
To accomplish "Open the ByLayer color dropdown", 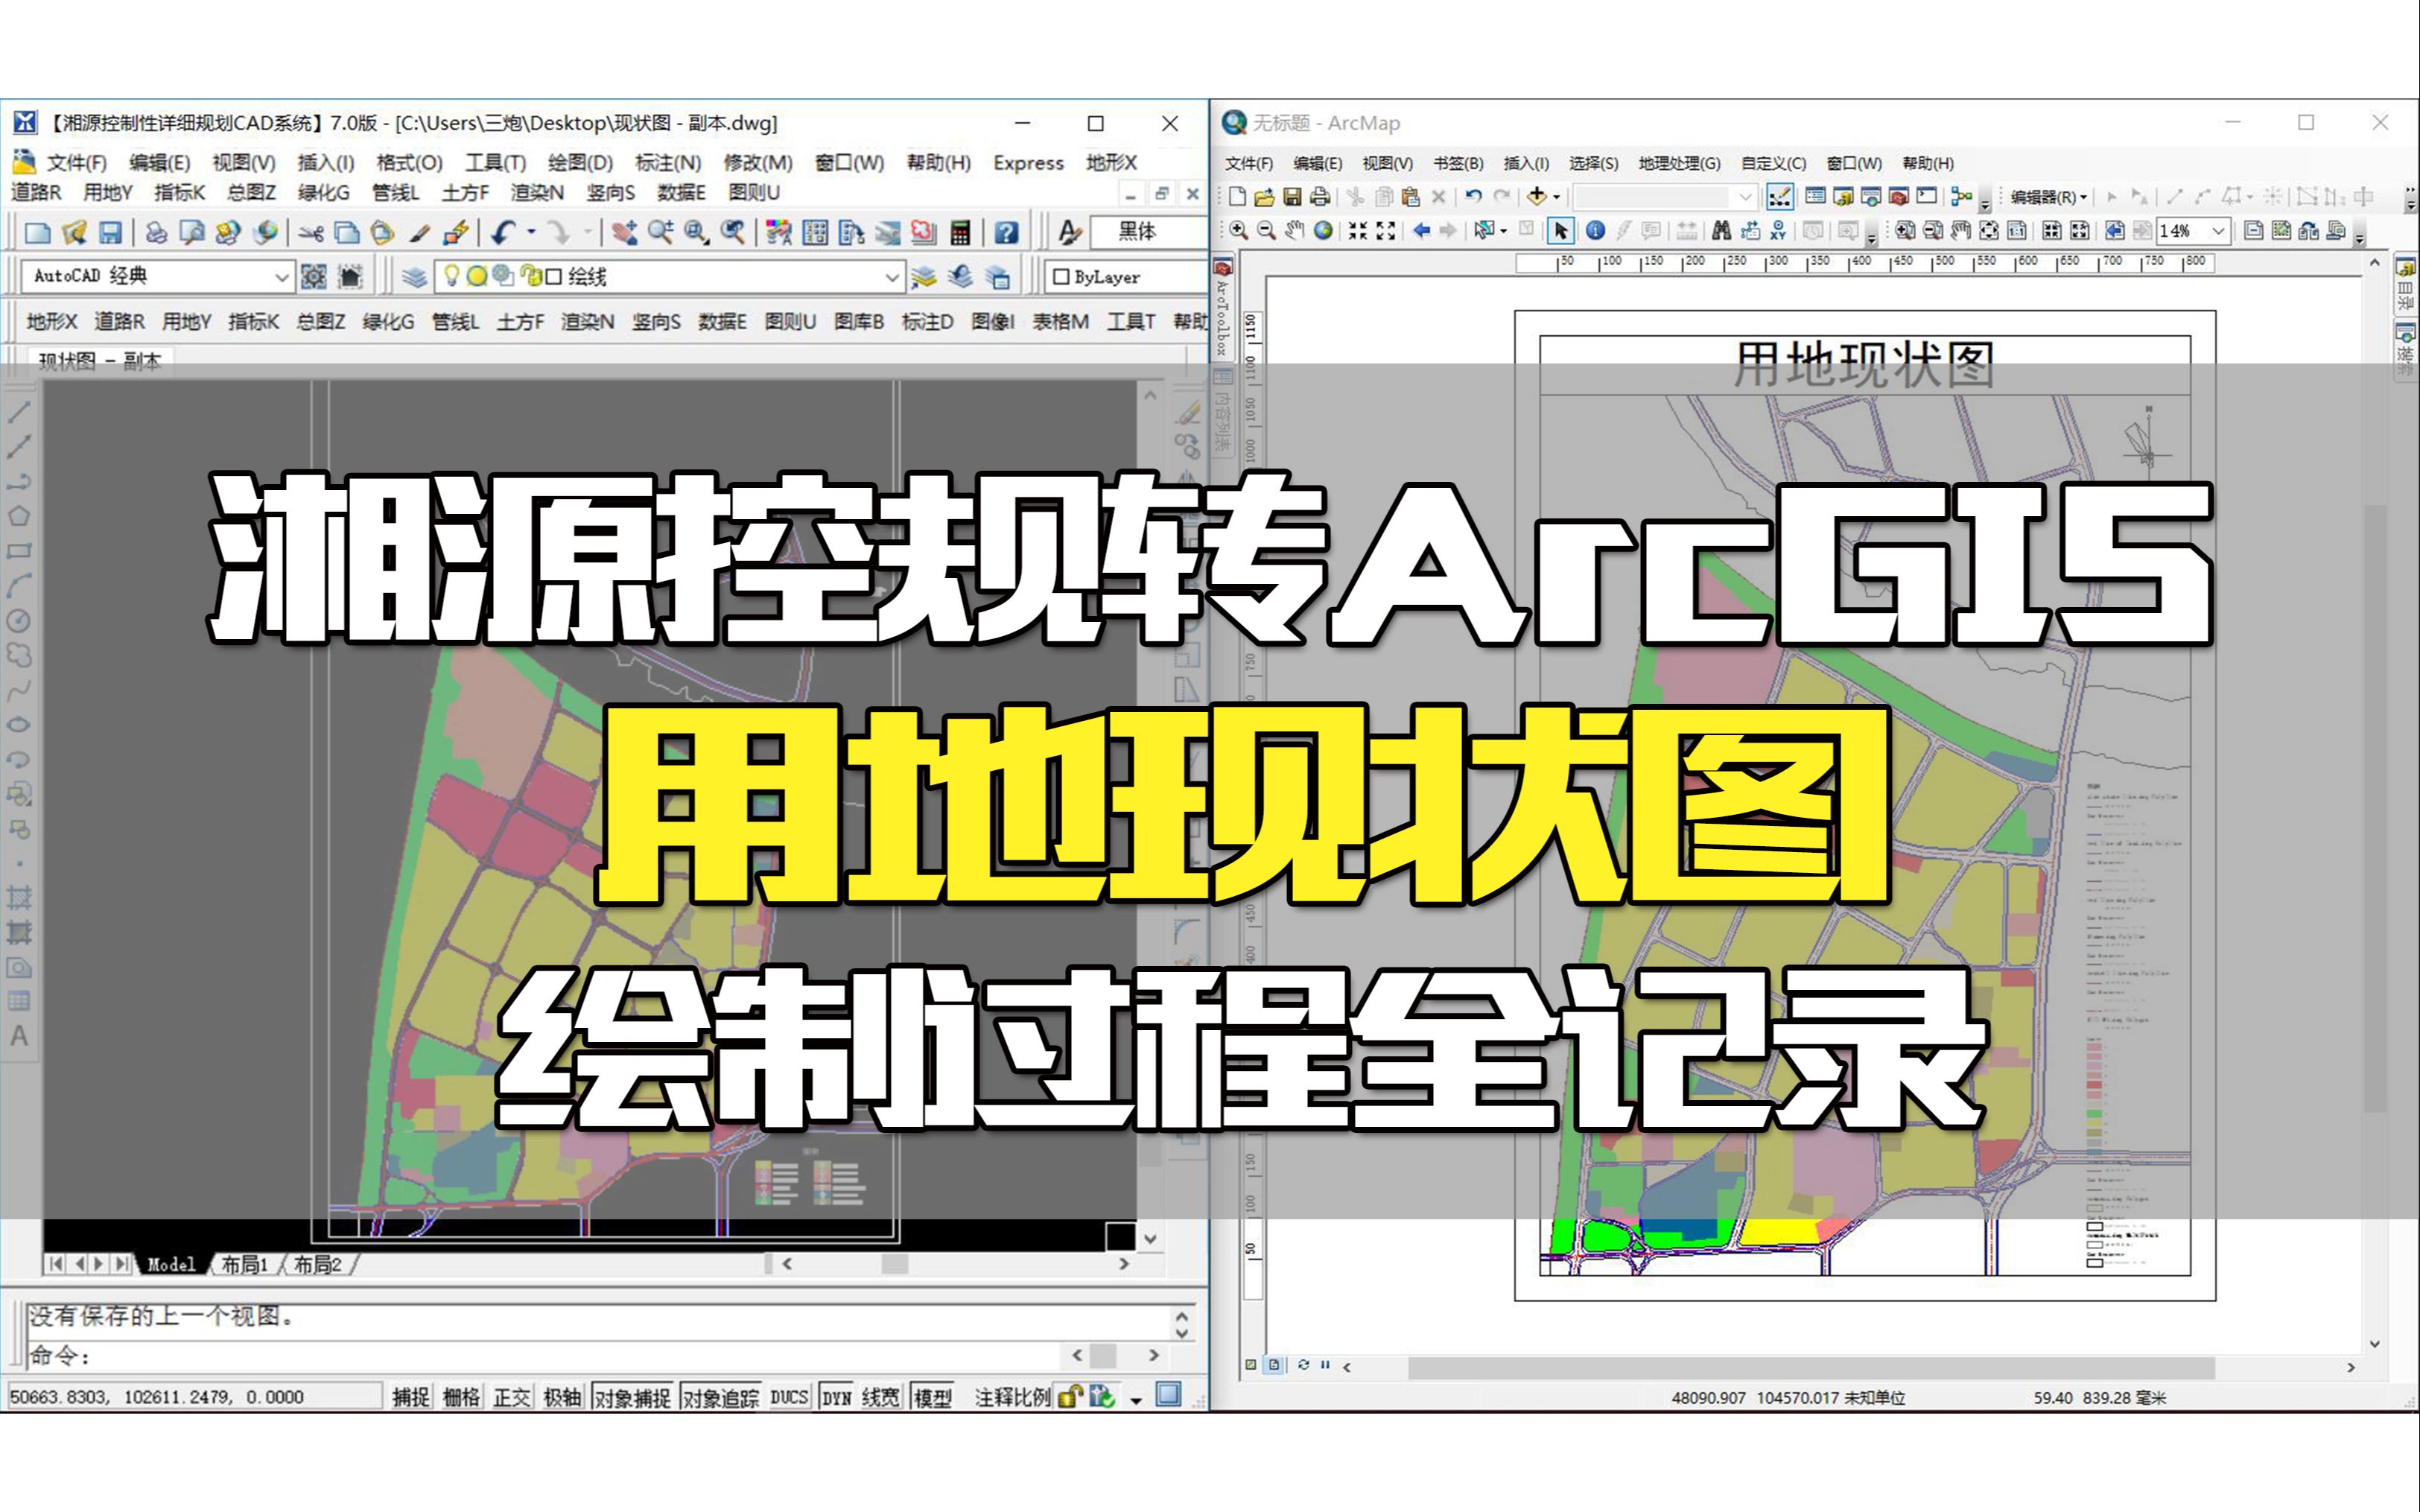I will coord(1126,277).
